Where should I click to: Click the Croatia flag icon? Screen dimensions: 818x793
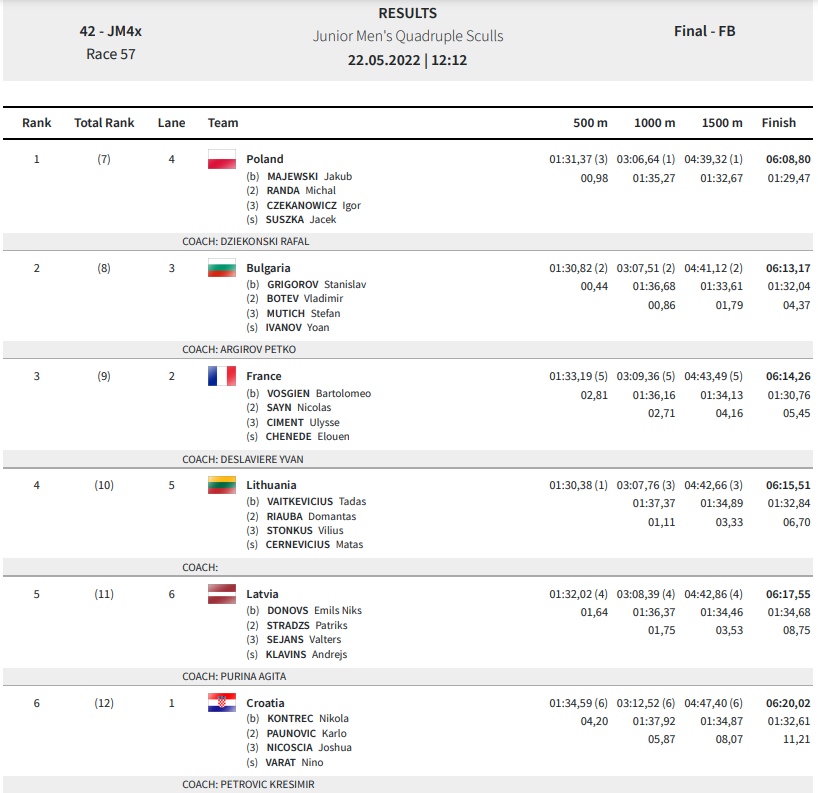(x=222, y=703)
